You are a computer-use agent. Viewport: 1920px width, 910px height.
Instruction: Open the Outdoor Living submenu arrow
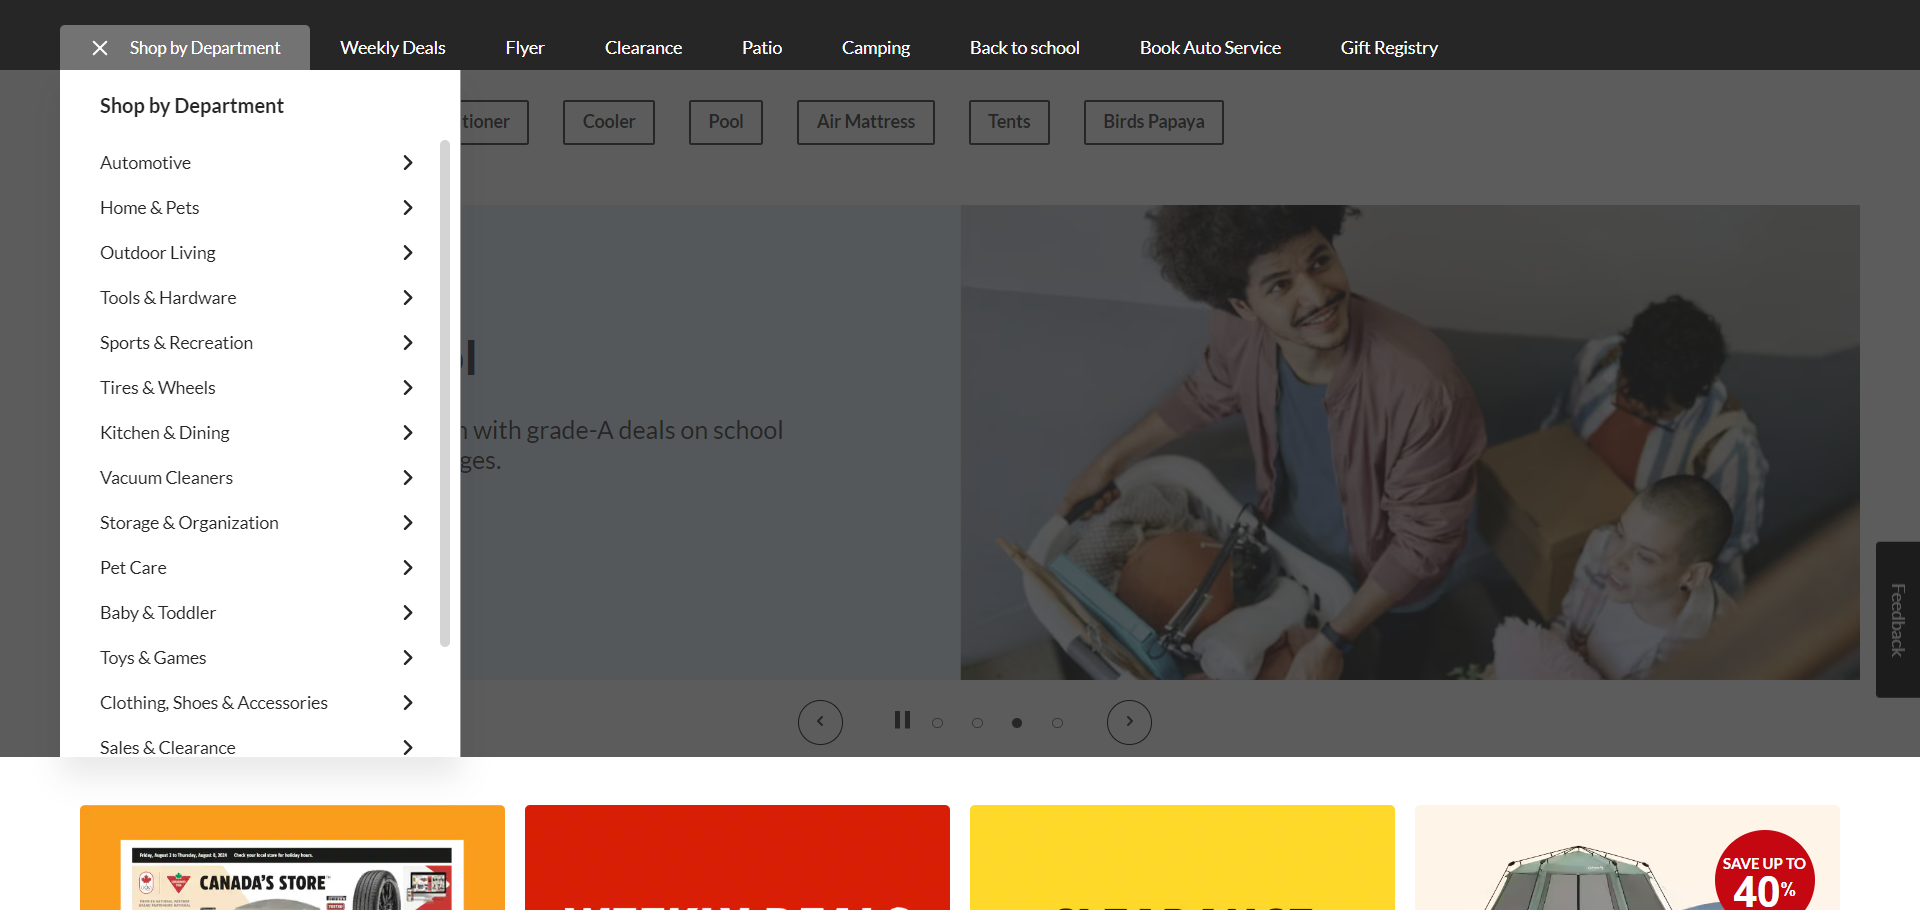pyautogui.click(x=407, y=253)
